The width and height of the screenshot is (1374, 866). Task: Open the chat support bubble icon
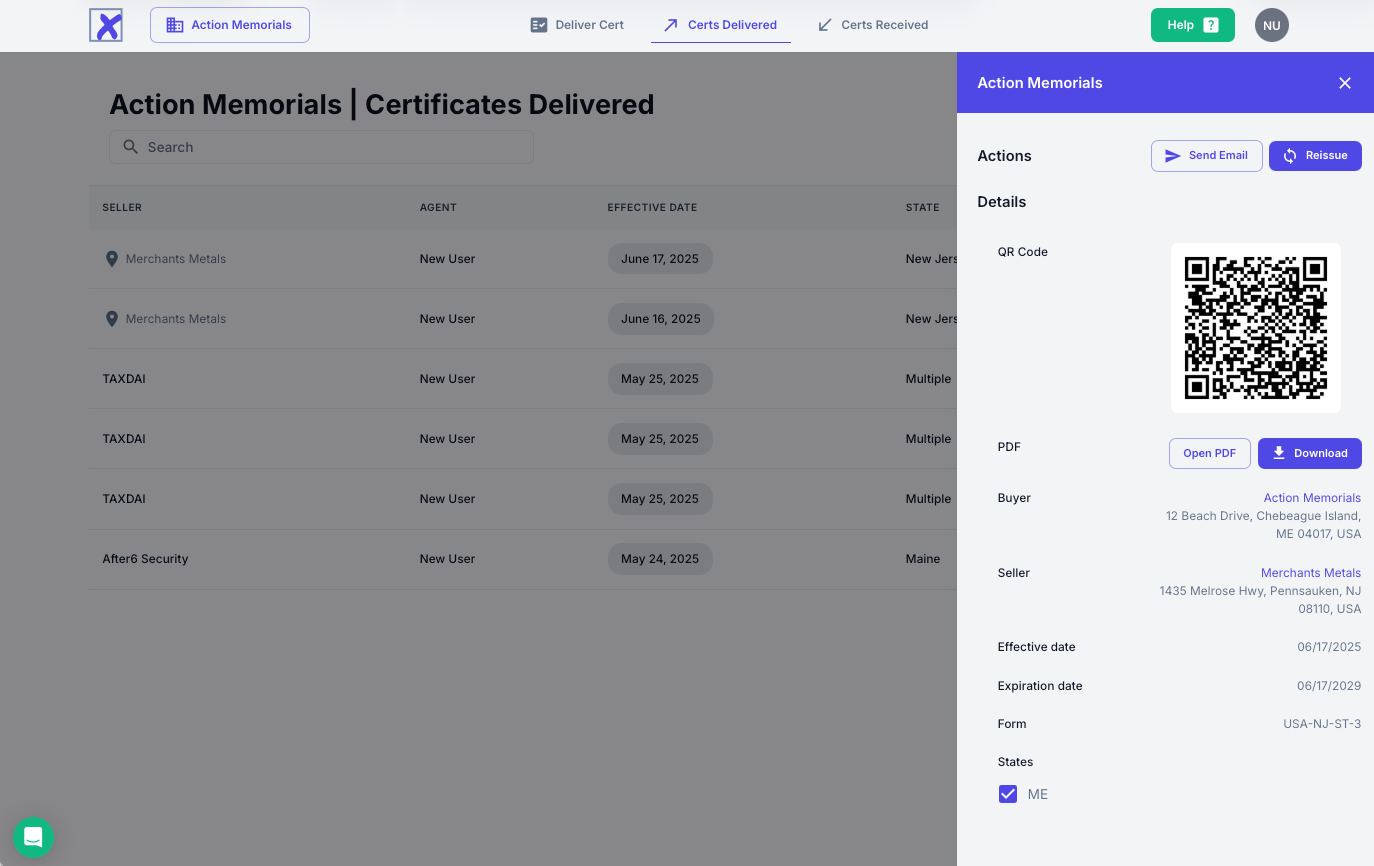click(x=33, y=837)
